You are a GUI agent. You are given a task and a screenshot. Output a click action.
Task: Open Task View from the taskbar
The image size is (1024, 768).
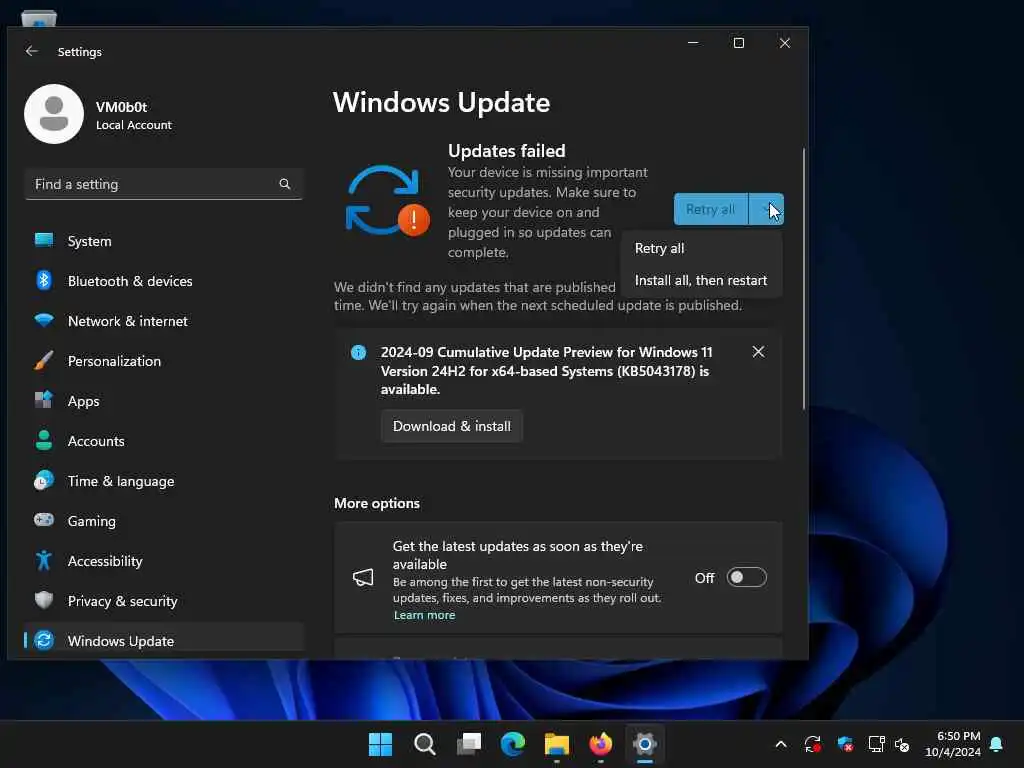(x=468, y=744)
